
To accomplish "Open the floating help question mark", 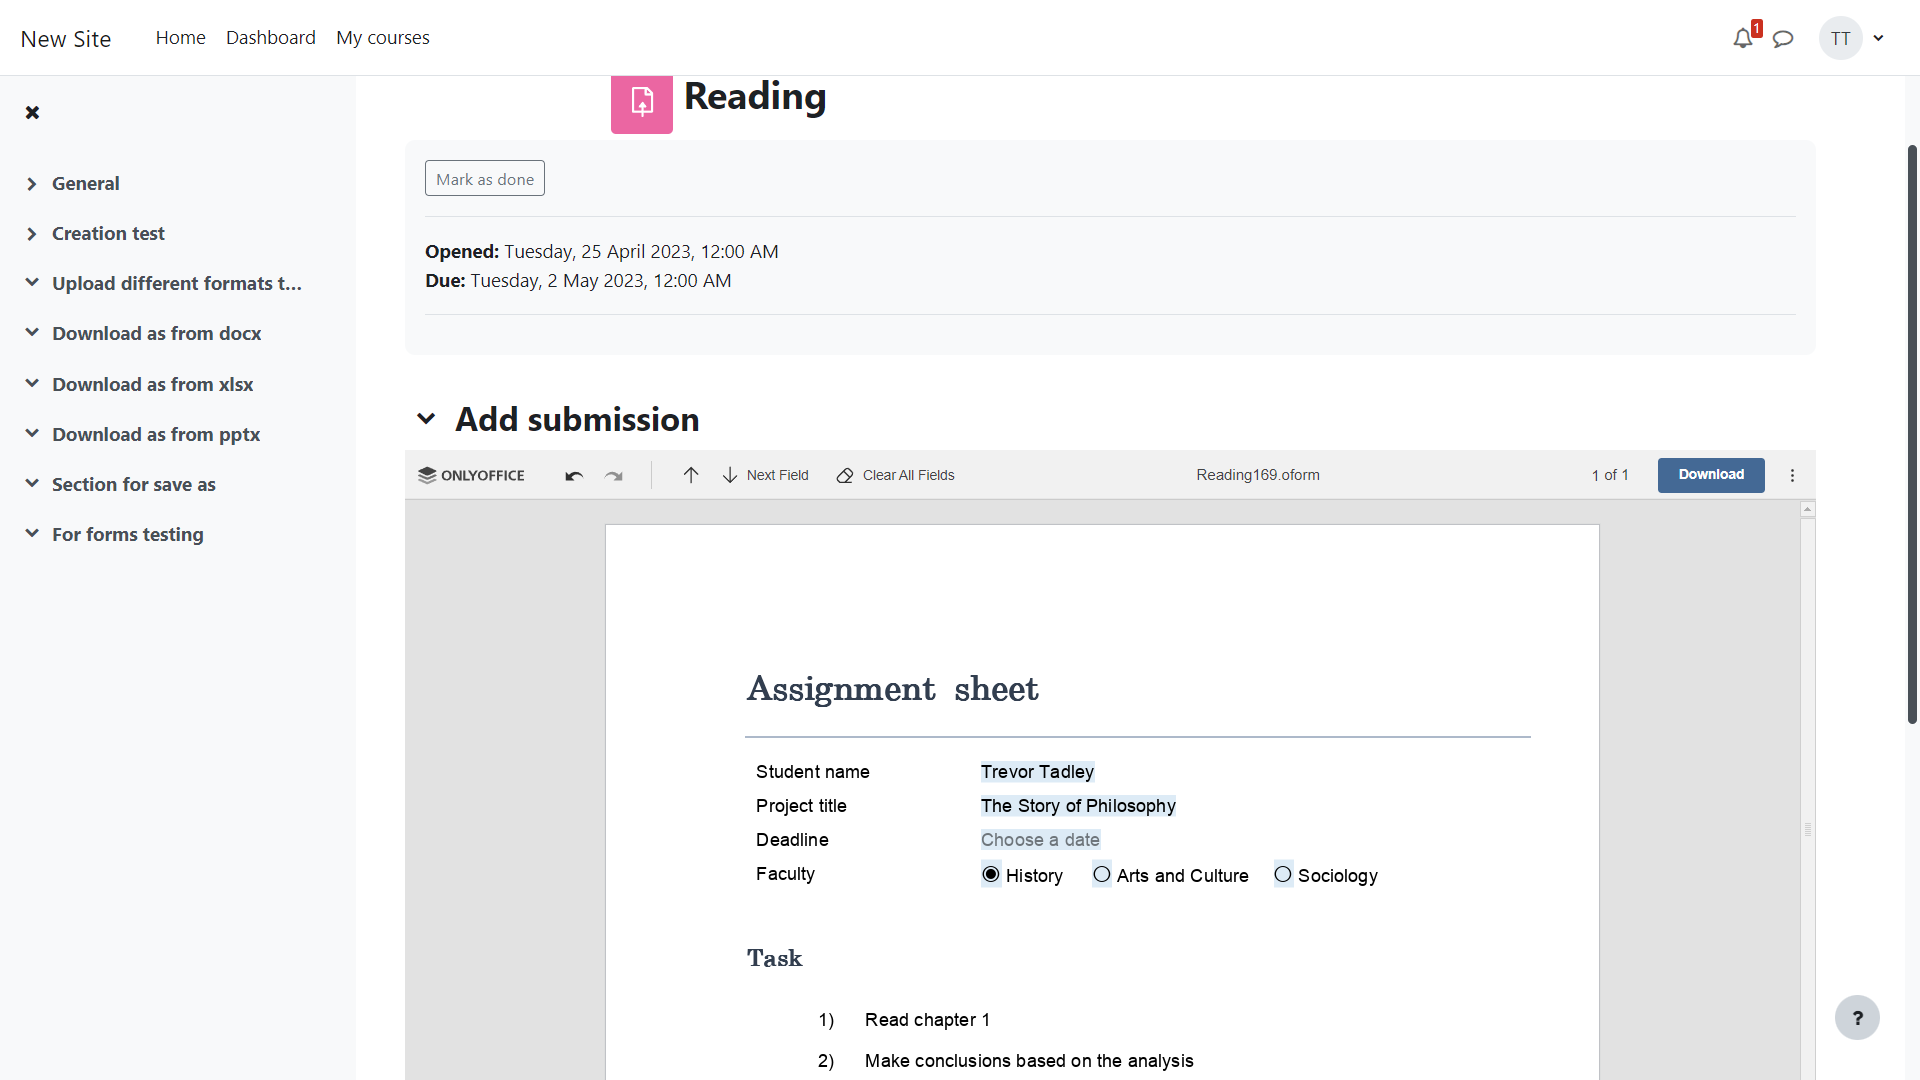I will pyautogui.click(x=1858, y=1017).
